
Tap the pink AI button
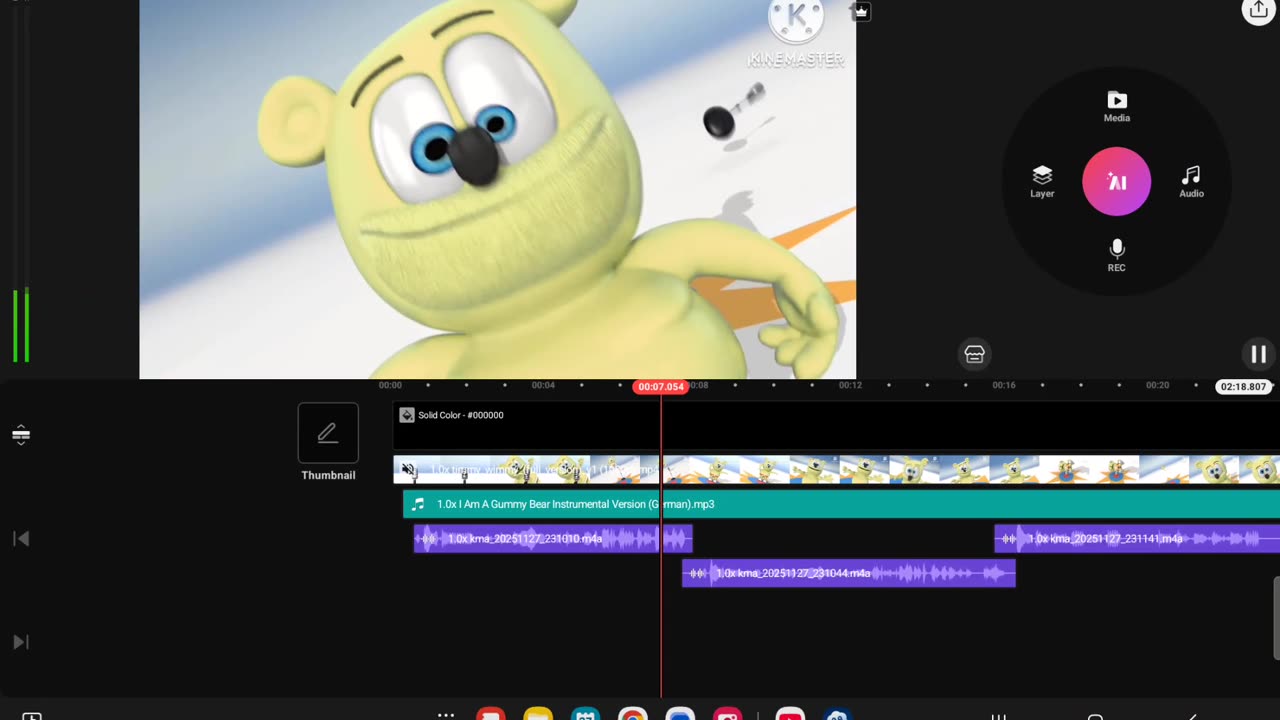[x=1117, y=182]
